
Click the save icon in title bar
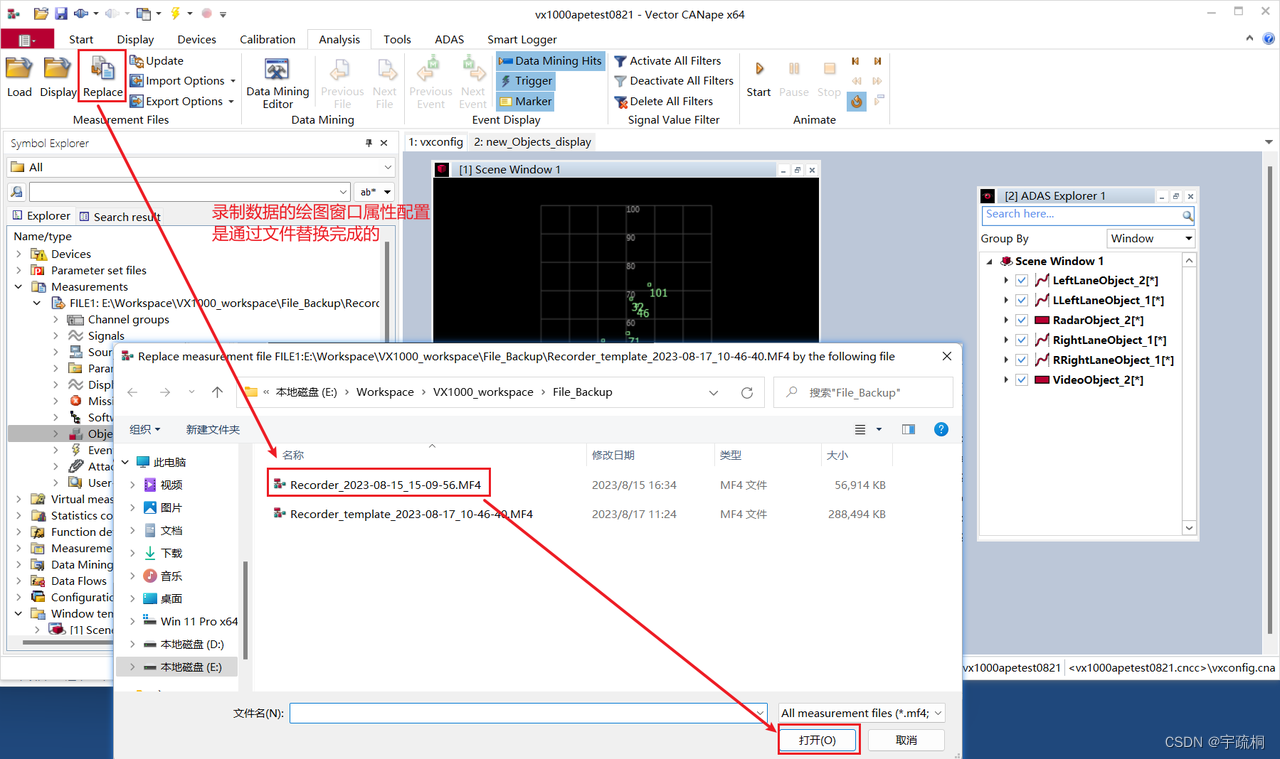61,14
